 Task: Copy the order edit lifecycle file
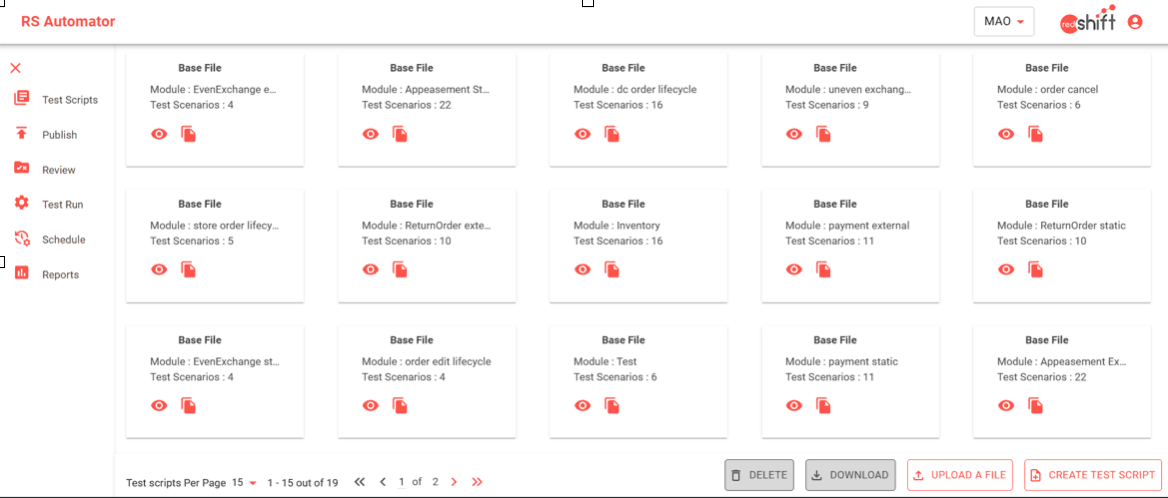click(x=400, y=406)
